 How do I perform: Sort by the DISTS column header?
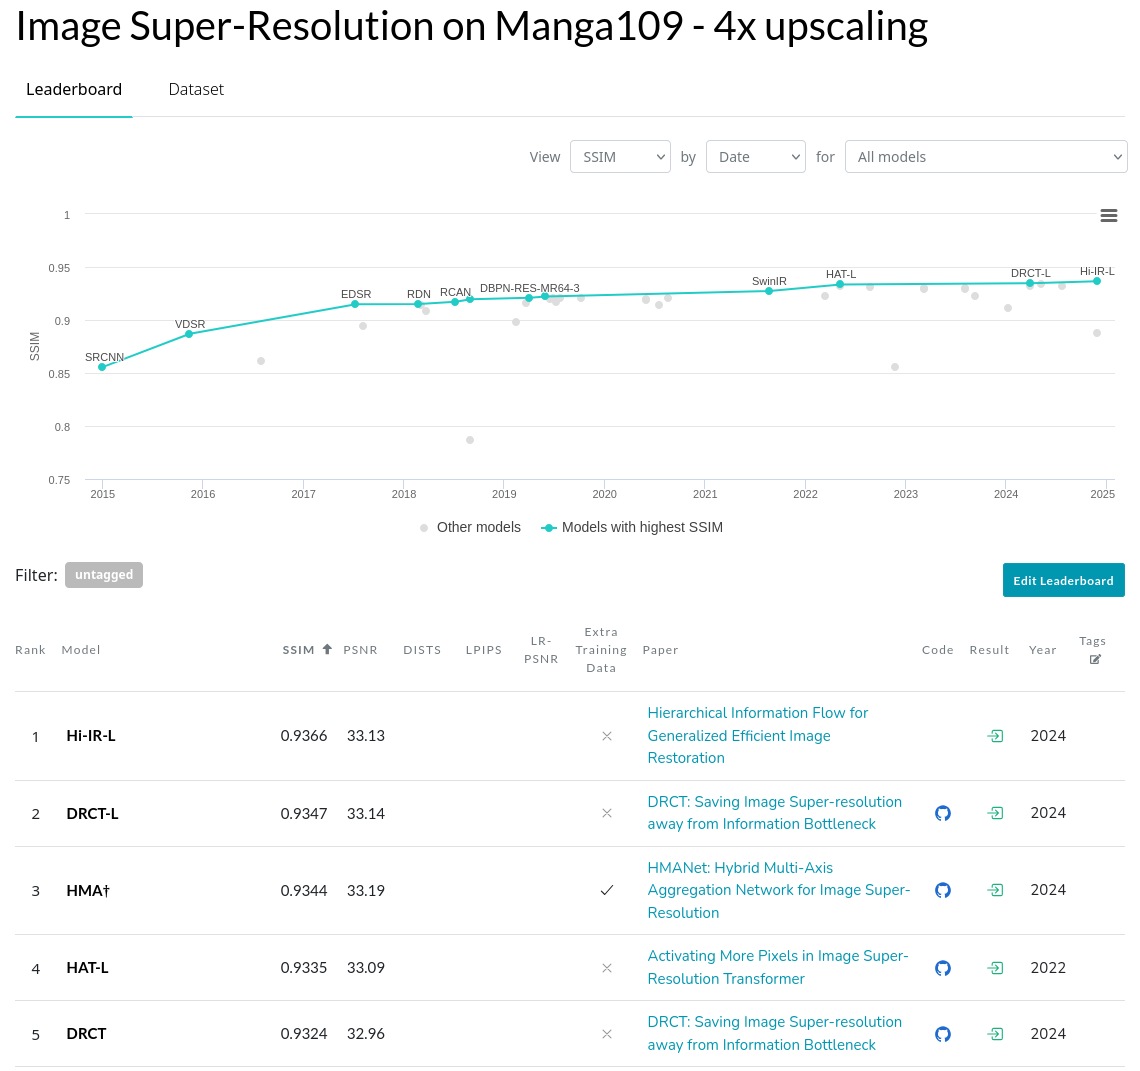422,650
